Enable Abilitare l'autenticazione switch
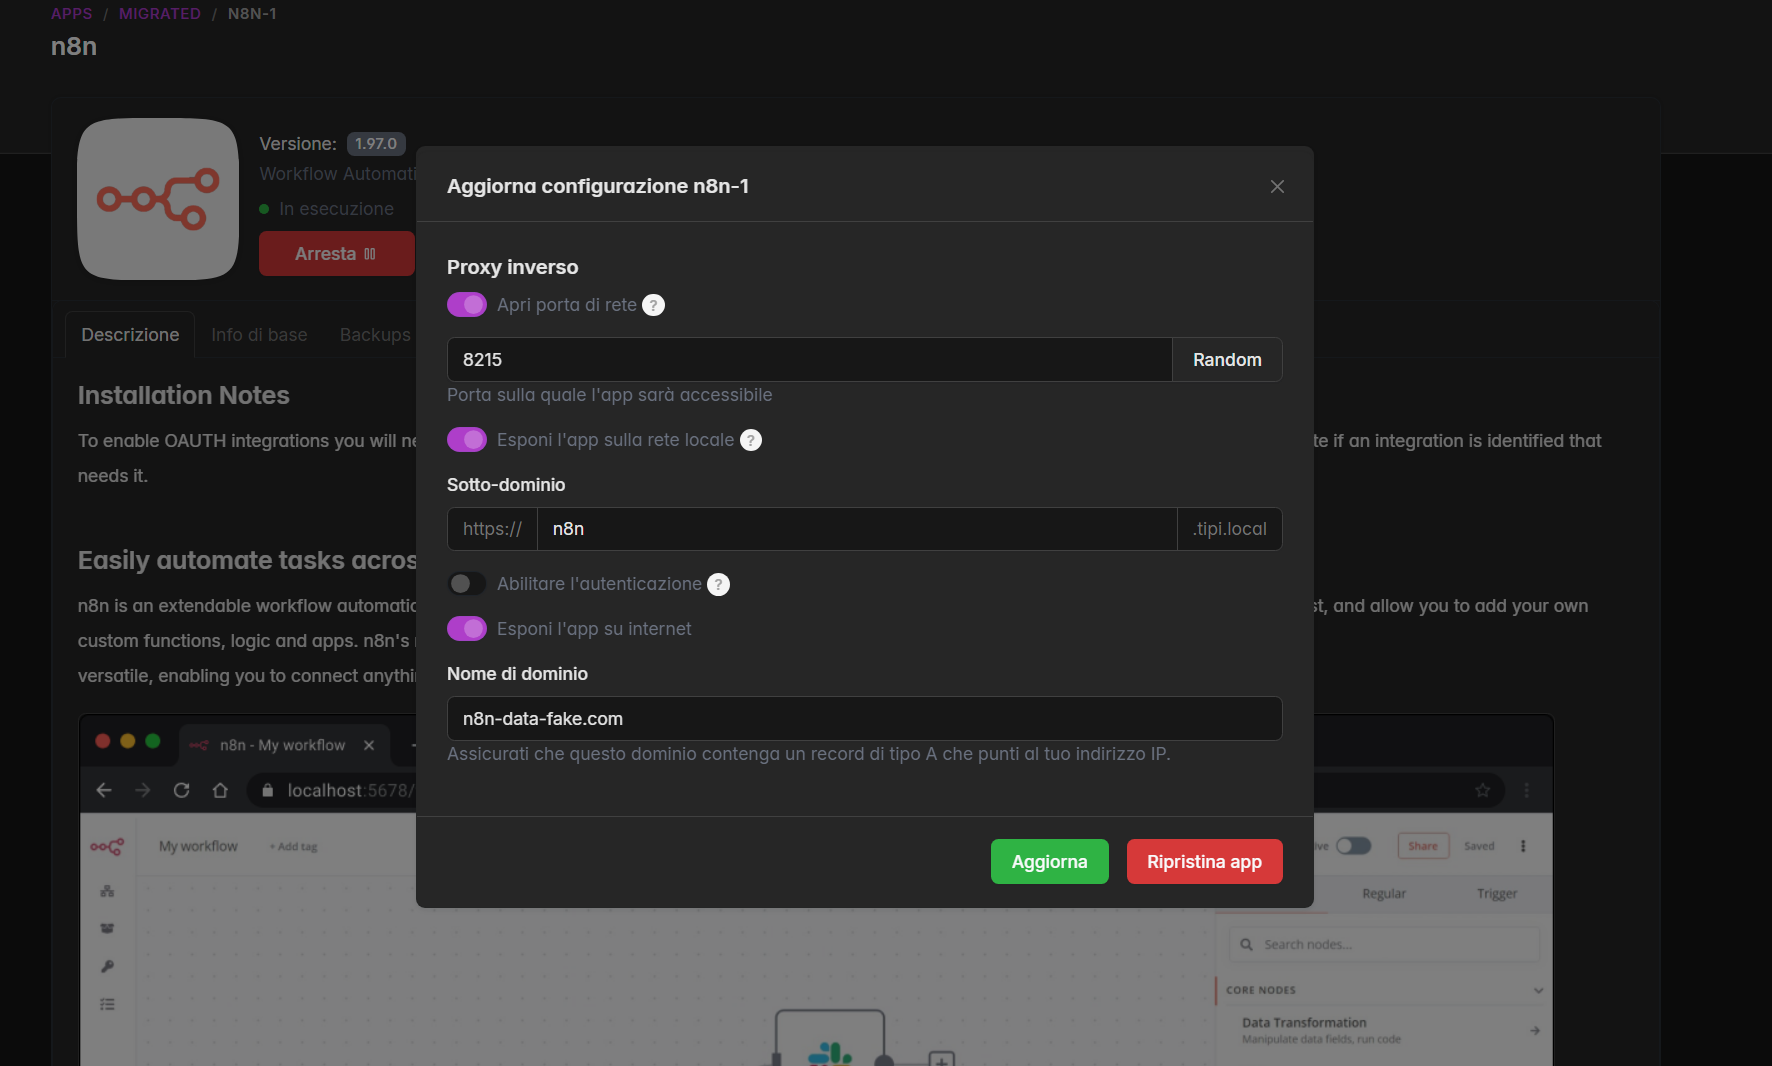1772x1066 pixels. [x=467, y=584]
